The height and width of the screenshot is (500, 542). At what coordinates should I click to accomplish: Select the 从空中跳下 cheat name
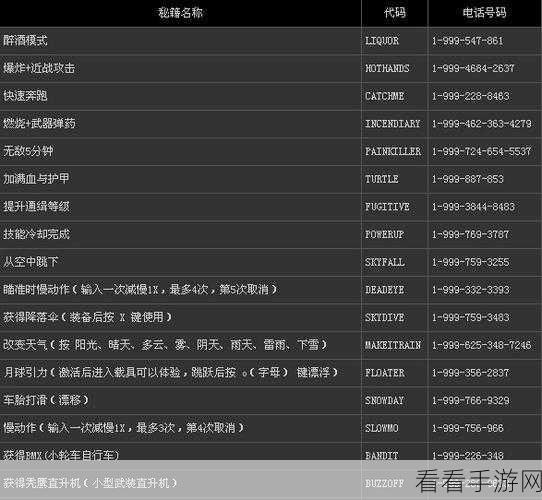[x=30, y=262]
